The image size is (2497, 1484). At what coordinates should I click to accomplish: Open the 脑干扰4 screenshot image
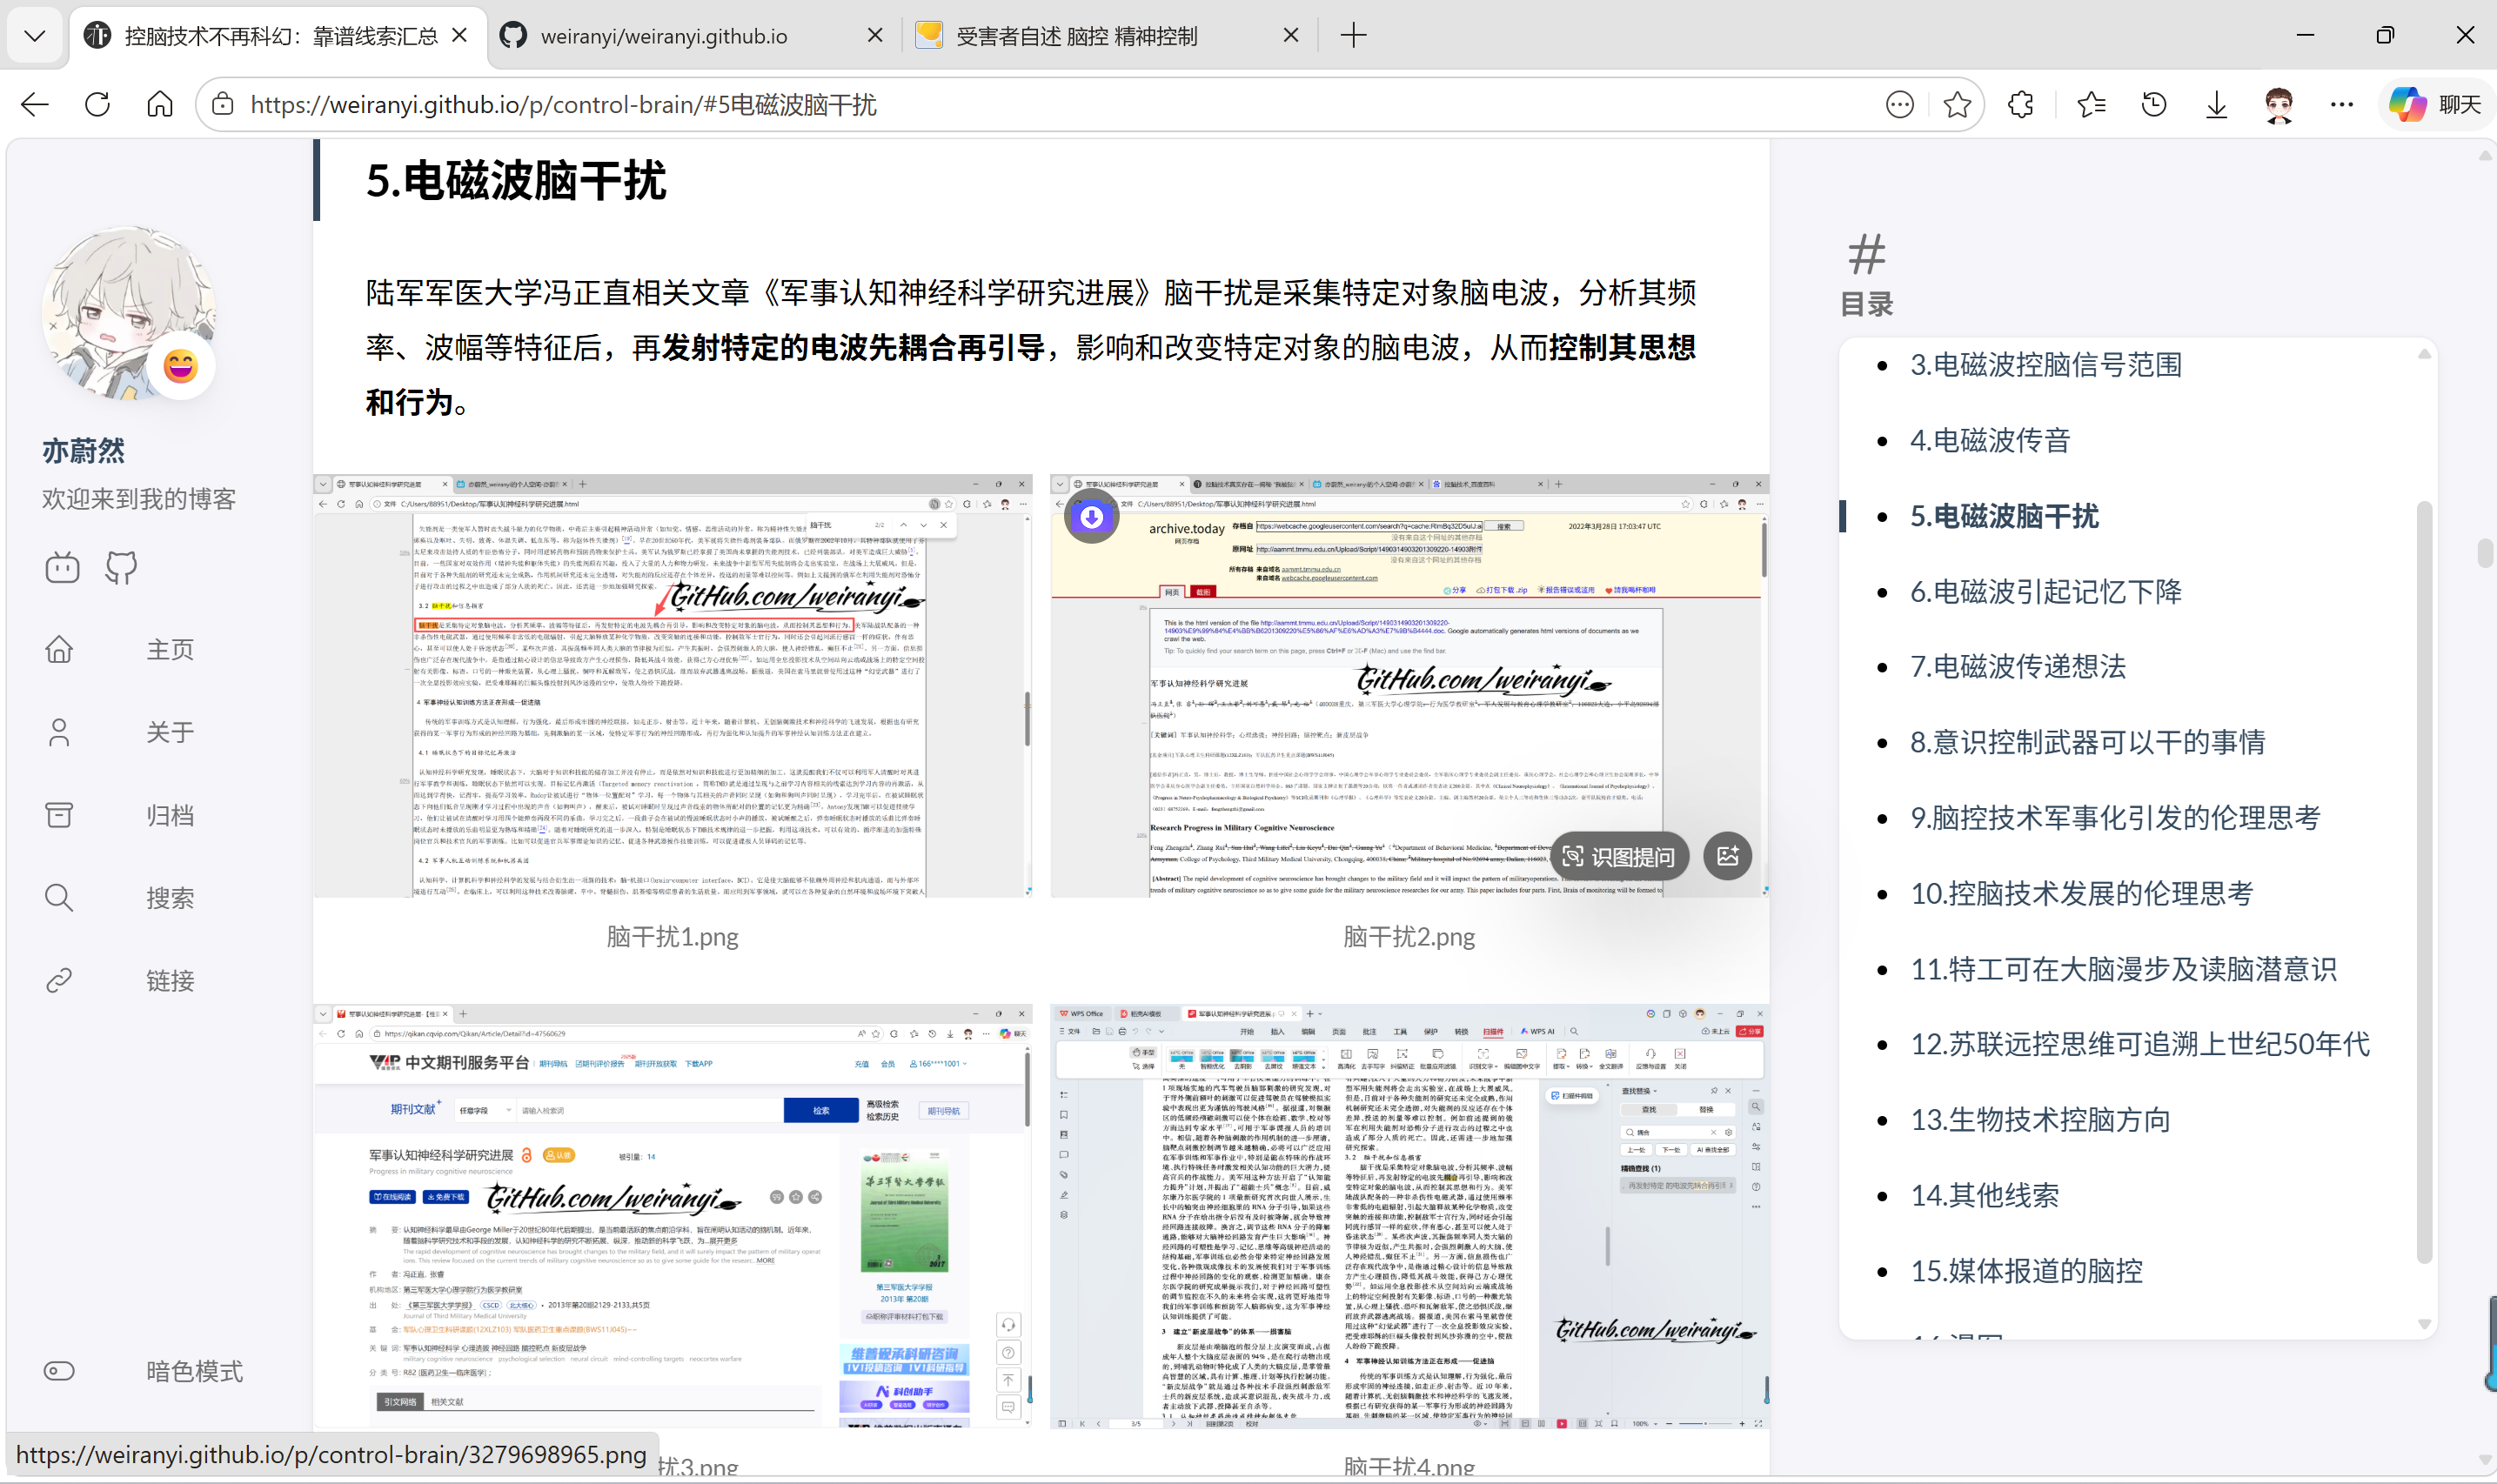[x=1409, y=1216]
